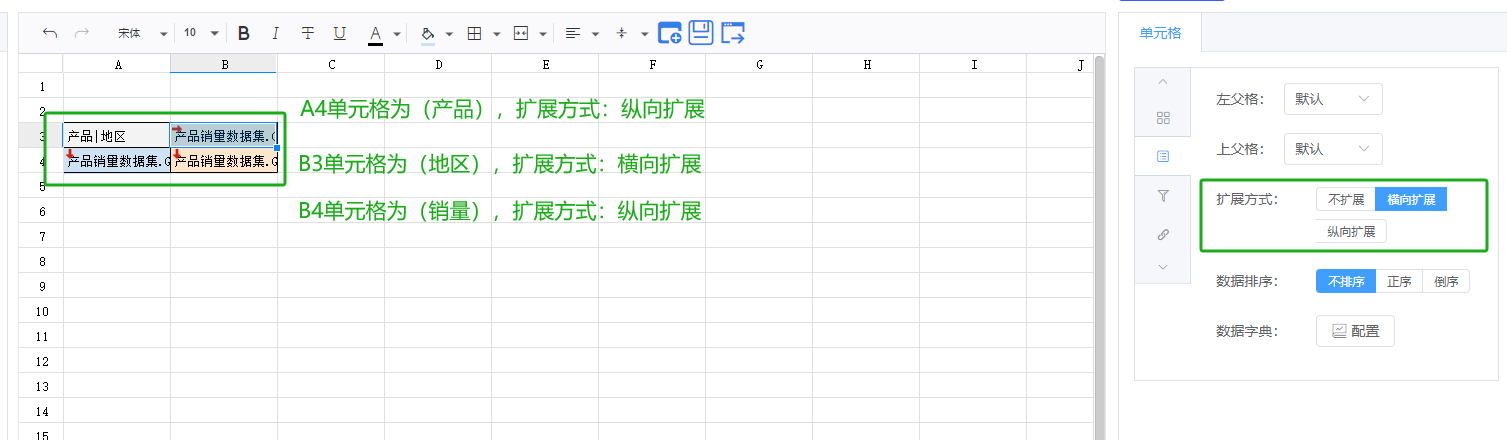The height and width of the screenshot is (440, 1507).
Task: Toggle italic formatting
Action: (x=276, y=33)
